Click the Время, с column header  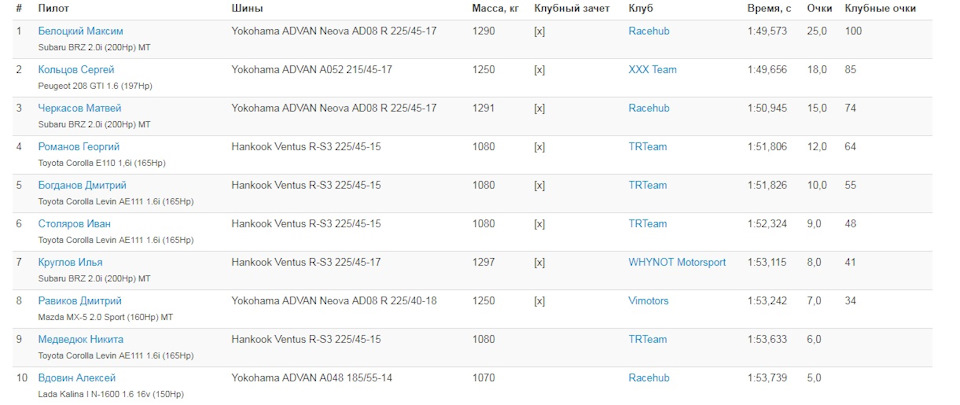click(769, 9)
